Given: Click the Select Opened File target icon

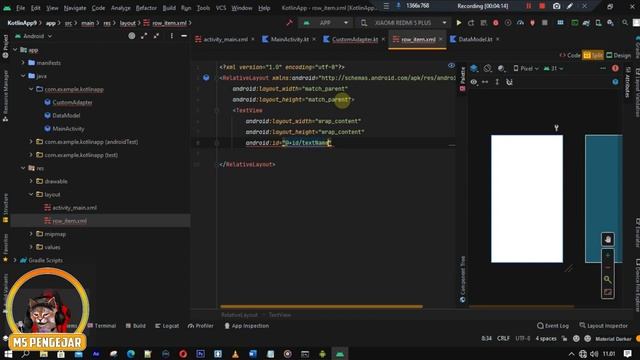Looking at the screenshot, I should tap(131, 36).
